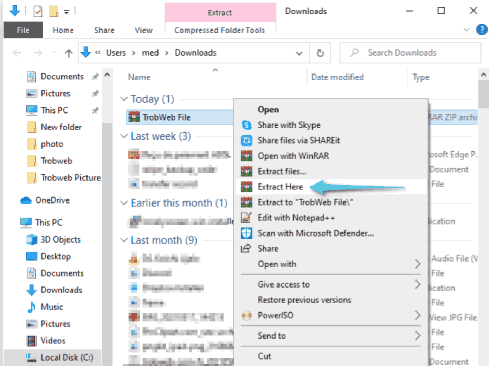489x366 pixels.
Task: Choose Extract to "TrobWeb File\"
Action: point(305,202)
